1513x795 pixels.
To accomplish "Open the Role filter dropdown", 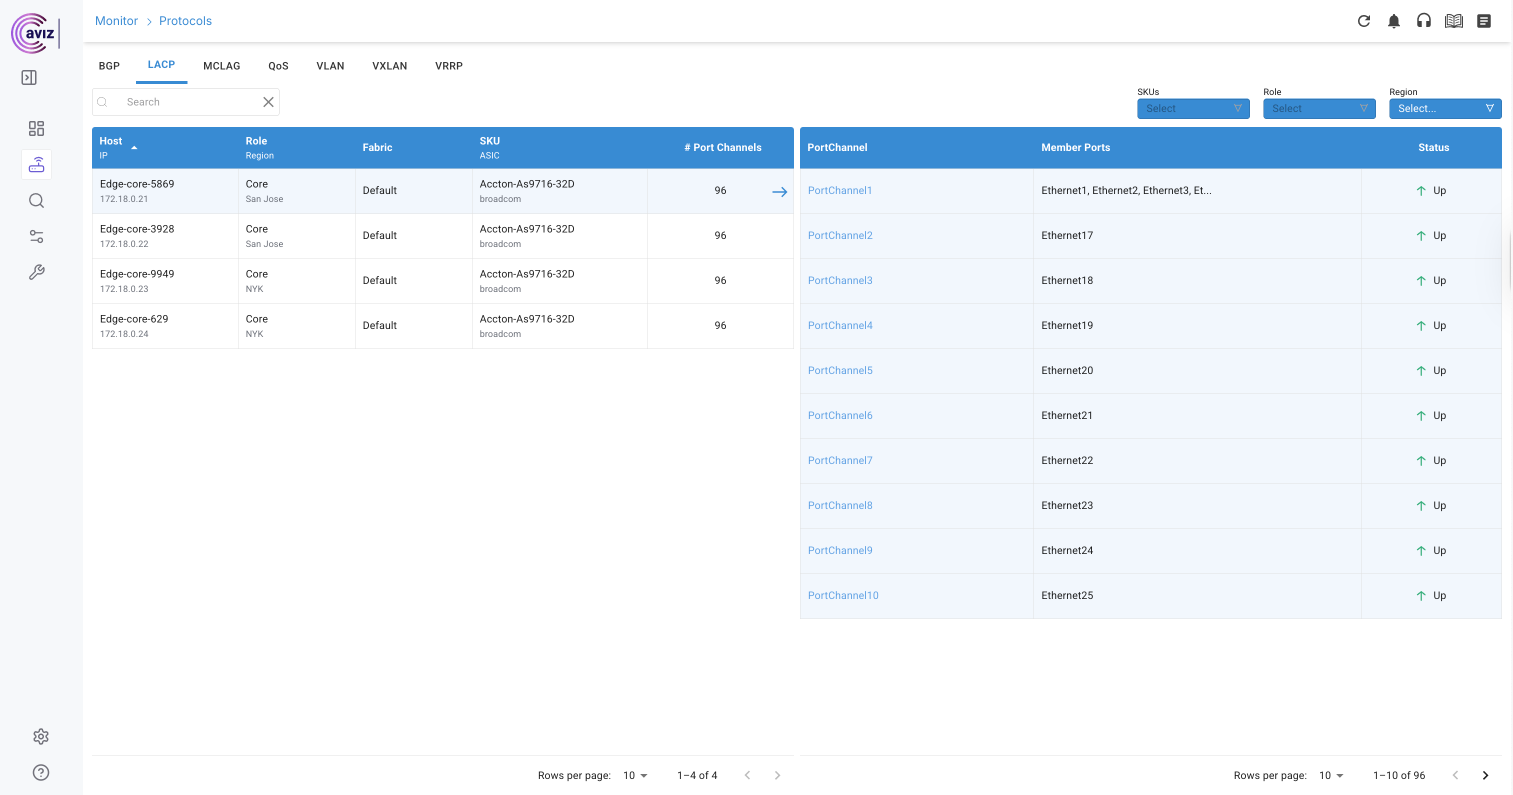I will click(1319, 108).
